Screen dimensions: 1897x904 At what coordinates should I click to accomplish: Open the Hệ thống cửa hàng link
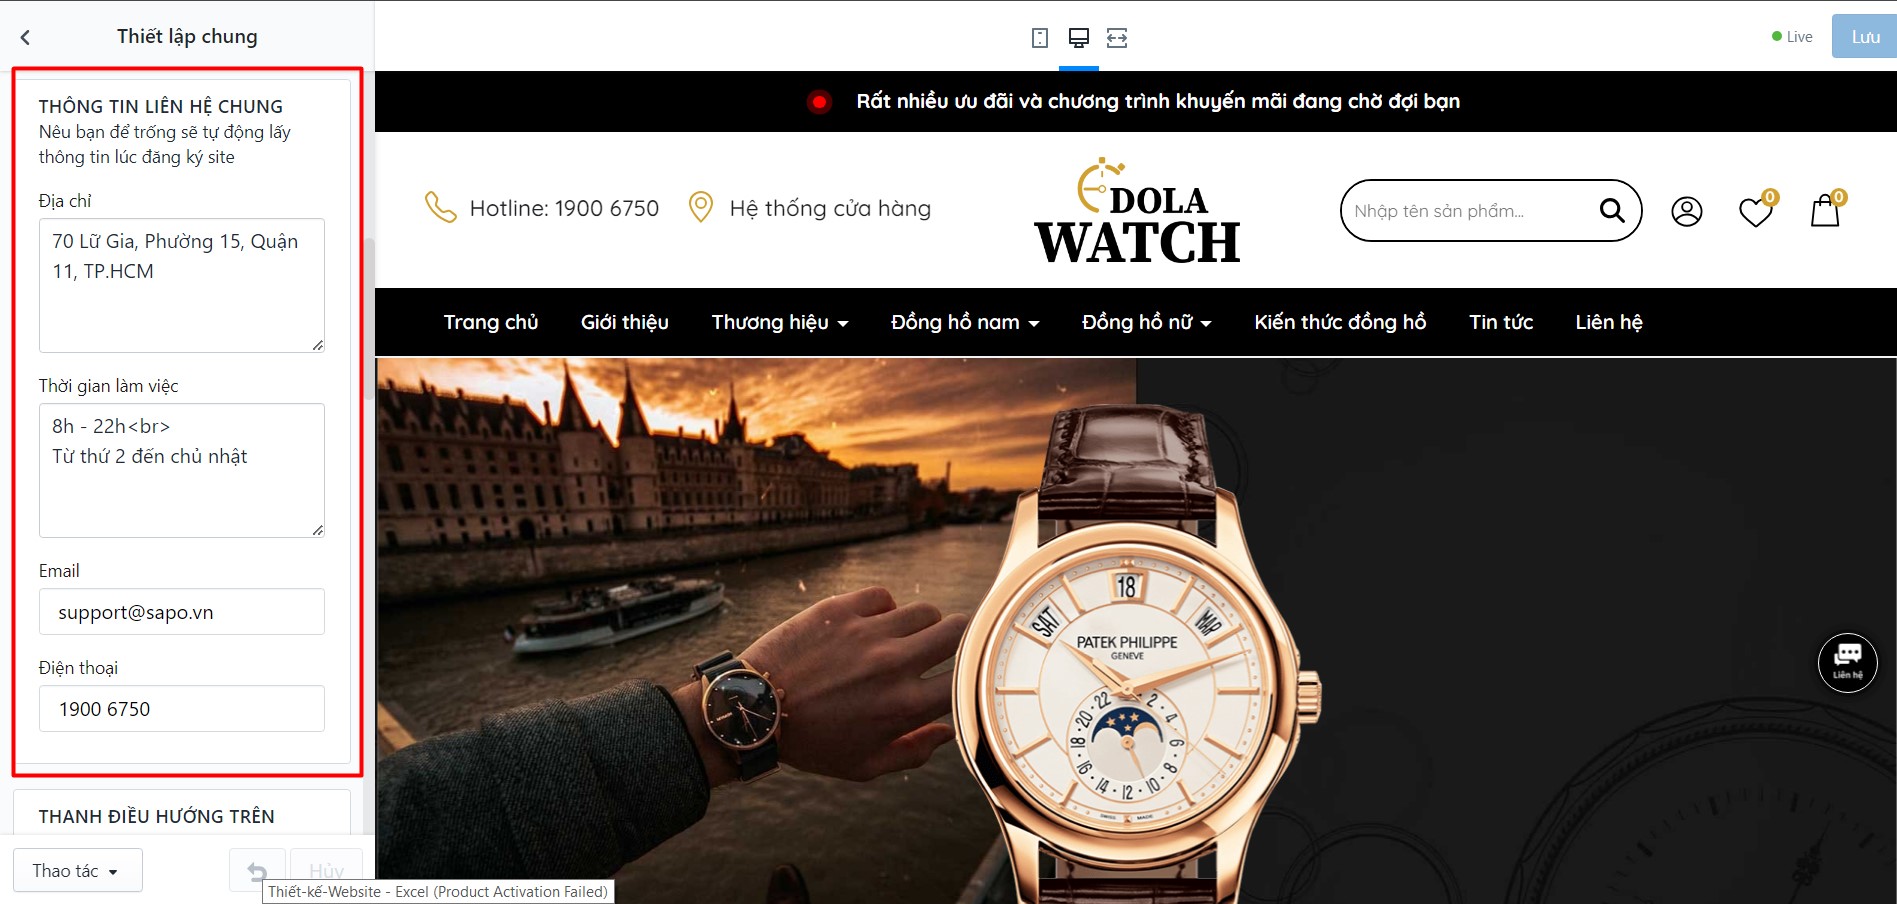click(830, 208)
